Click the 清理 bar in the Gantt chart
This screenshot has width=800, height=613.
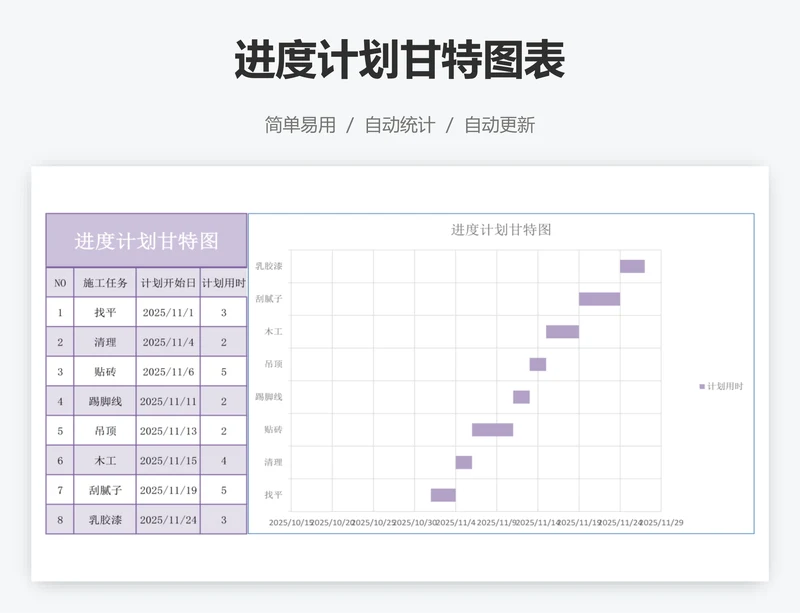(x=463, y=461)
